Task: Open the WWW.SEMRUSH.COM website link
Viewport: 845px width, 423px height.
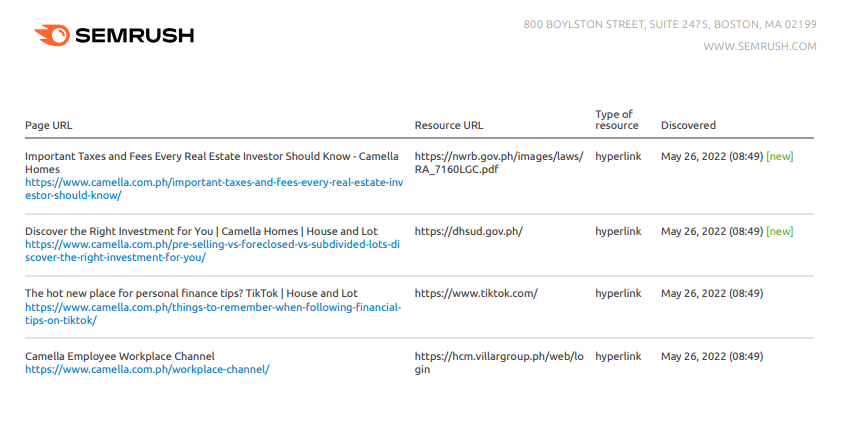Action: [x=760, y=46]
